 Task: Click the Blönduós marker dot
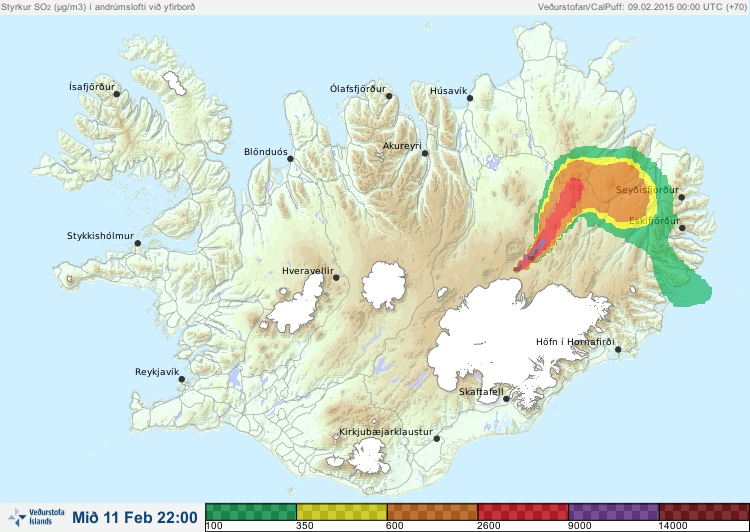click(x=290, y=159)
